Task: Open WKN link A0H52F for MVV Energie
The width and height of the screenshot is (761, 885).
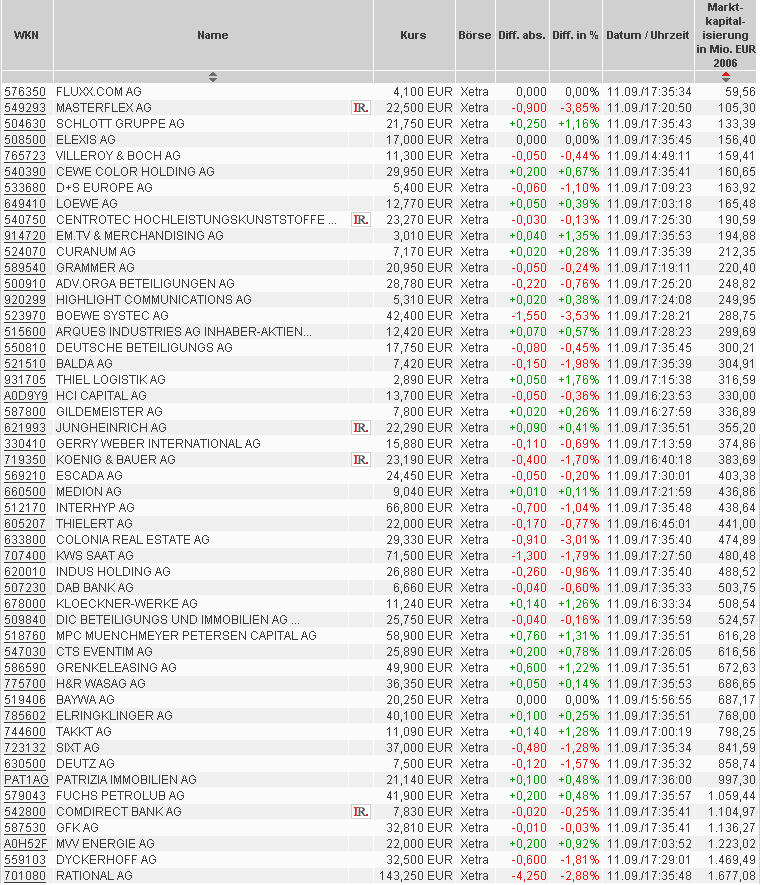Action: coord(26,844)
